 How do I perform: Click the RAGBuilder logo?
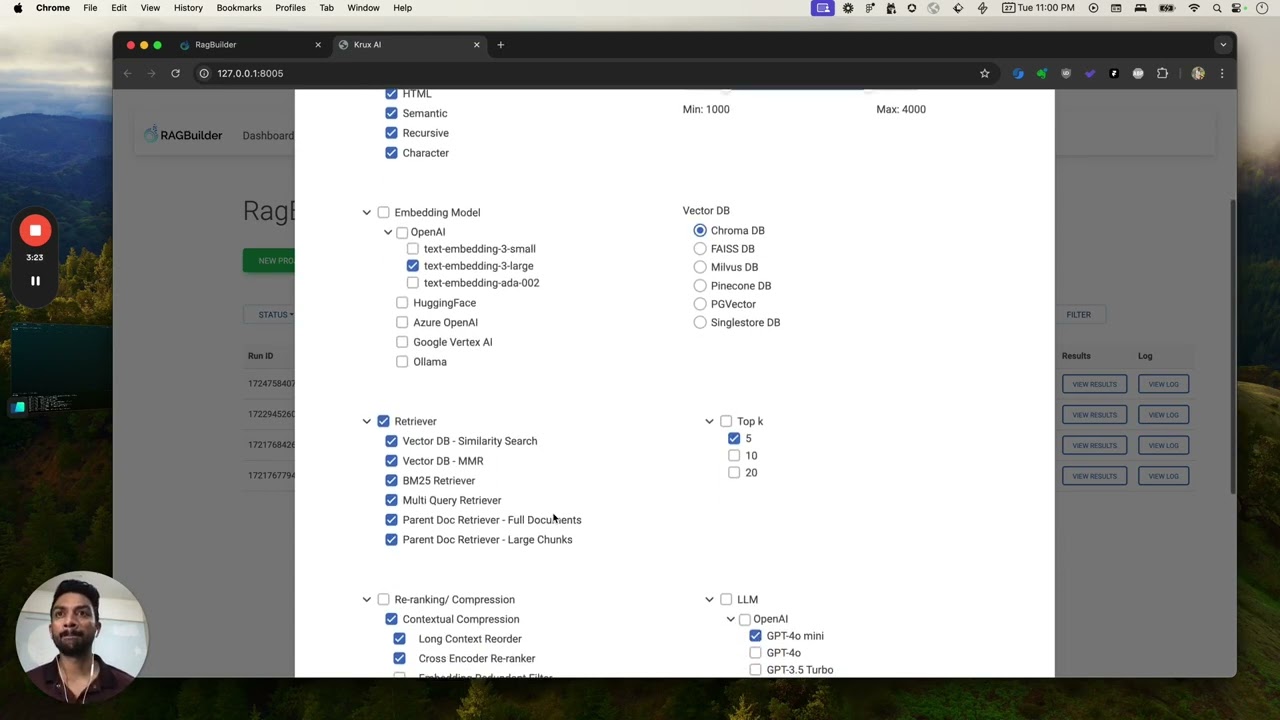click(182, 135)
